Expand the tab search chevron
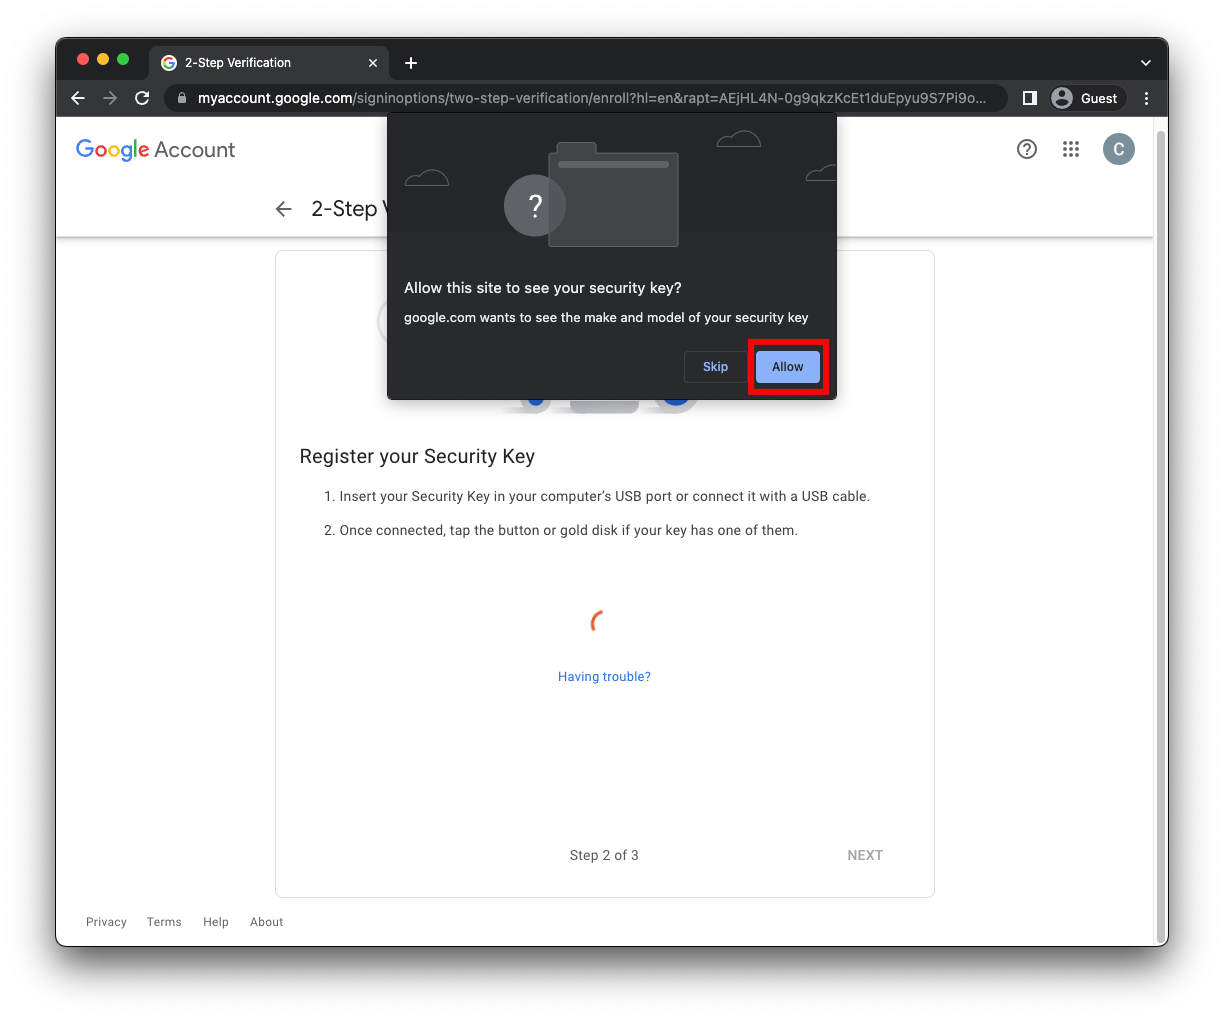Screen dimensions: 1224x1020 (1145, 63)
